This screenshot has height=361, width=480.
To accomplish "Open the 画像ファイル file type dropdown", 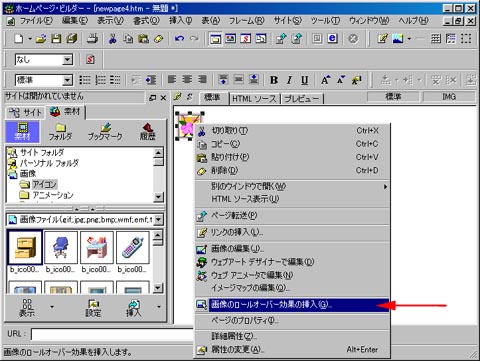I will coord(158,220).
